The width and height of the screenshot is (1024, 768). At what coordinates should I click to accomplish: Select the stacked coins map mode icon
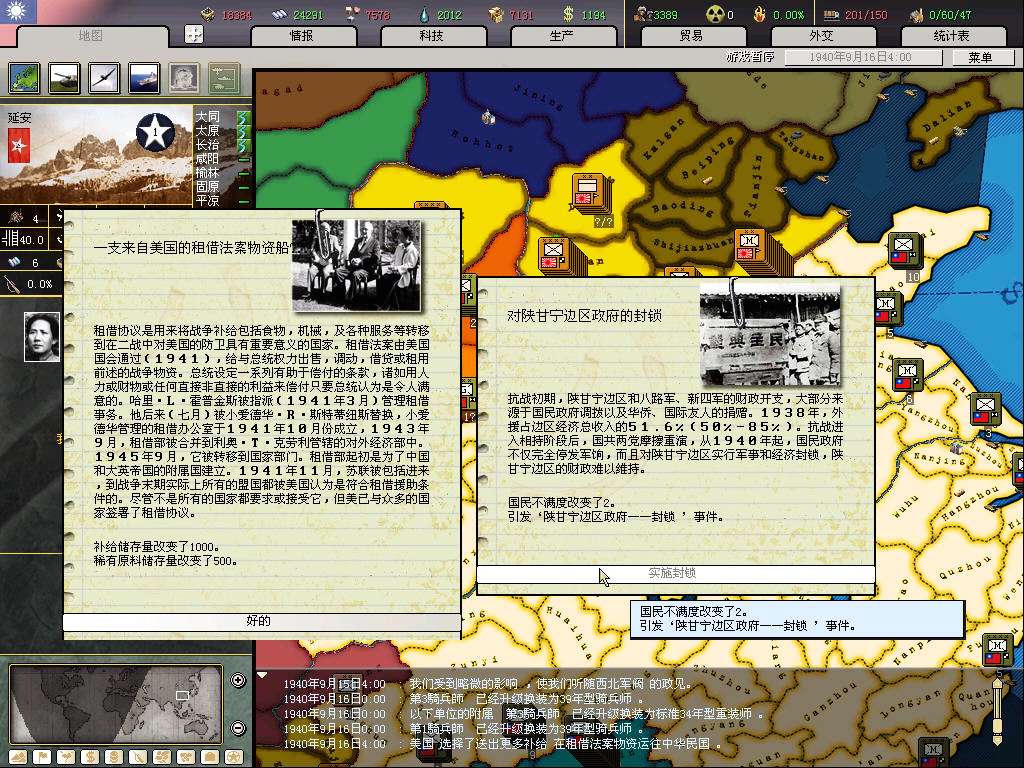coord(114,757)
